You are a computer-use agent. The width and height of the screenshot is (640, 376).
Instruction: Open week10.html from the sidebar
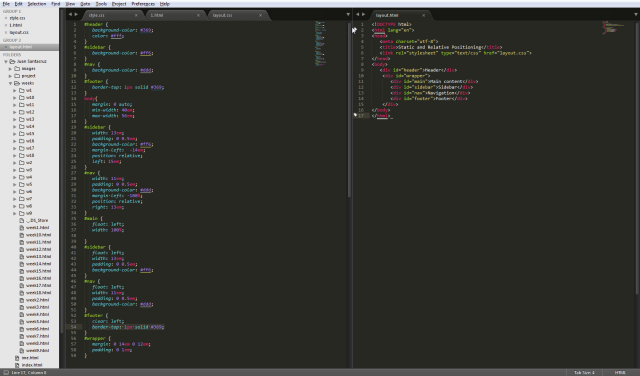38,235
